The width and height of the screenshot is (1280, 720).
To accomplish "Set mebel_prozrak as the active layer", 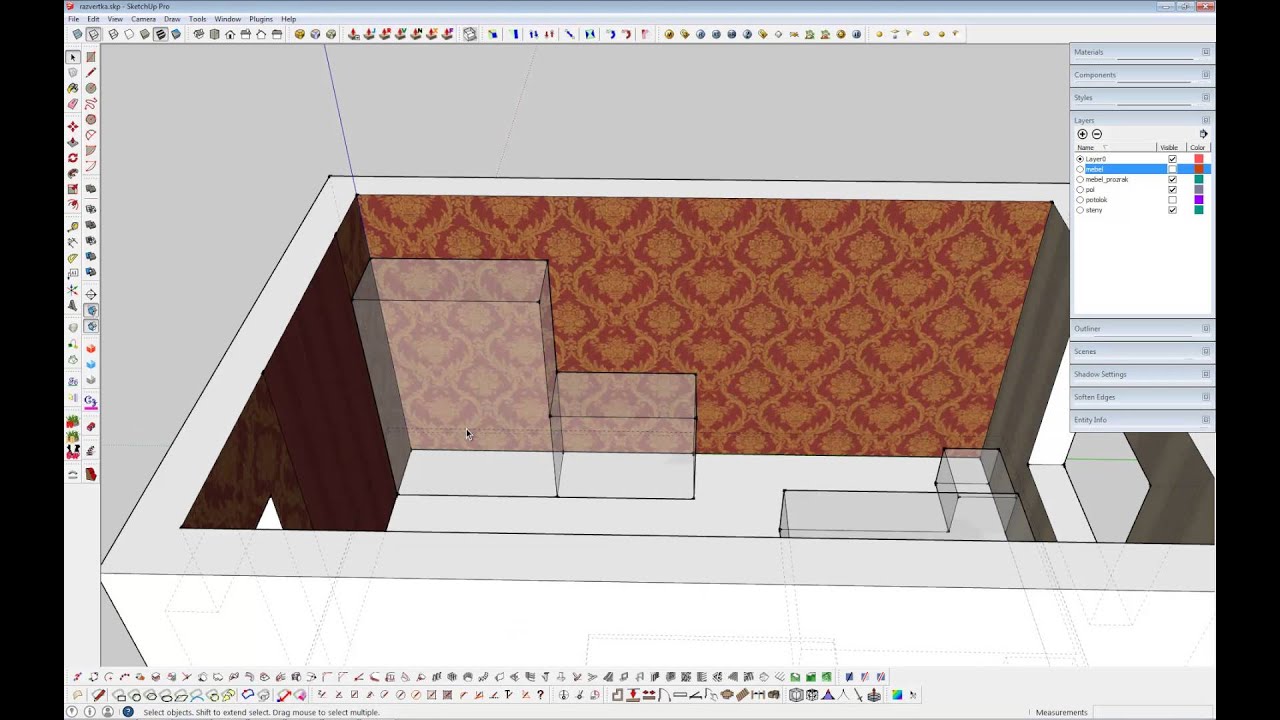I will click(1080, 179).
